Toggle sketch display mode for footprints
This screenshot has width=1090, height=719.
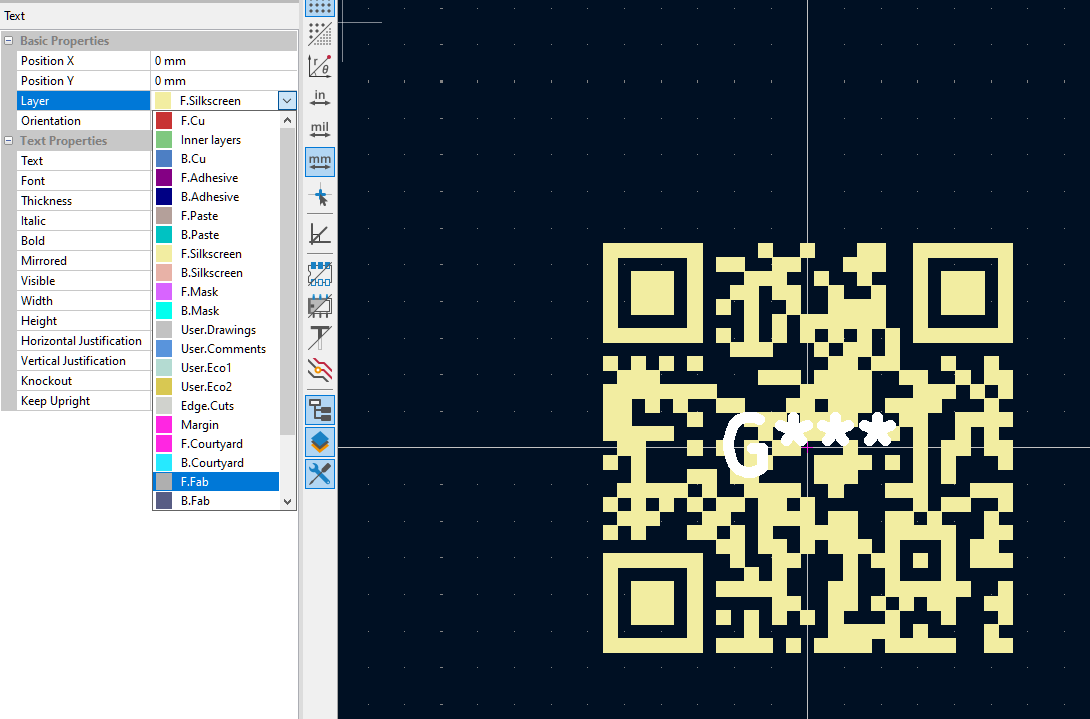click(x=320, y=305)
